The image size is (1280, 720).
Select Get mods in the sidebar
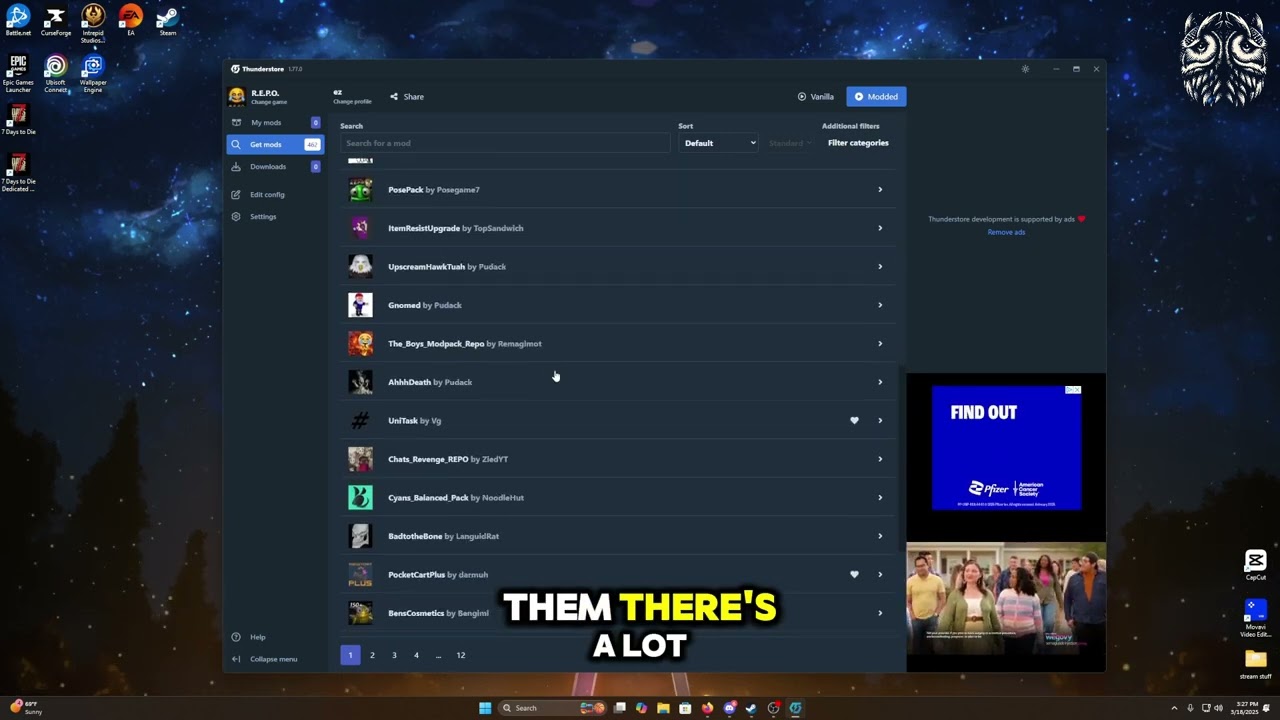pos(275,145)
